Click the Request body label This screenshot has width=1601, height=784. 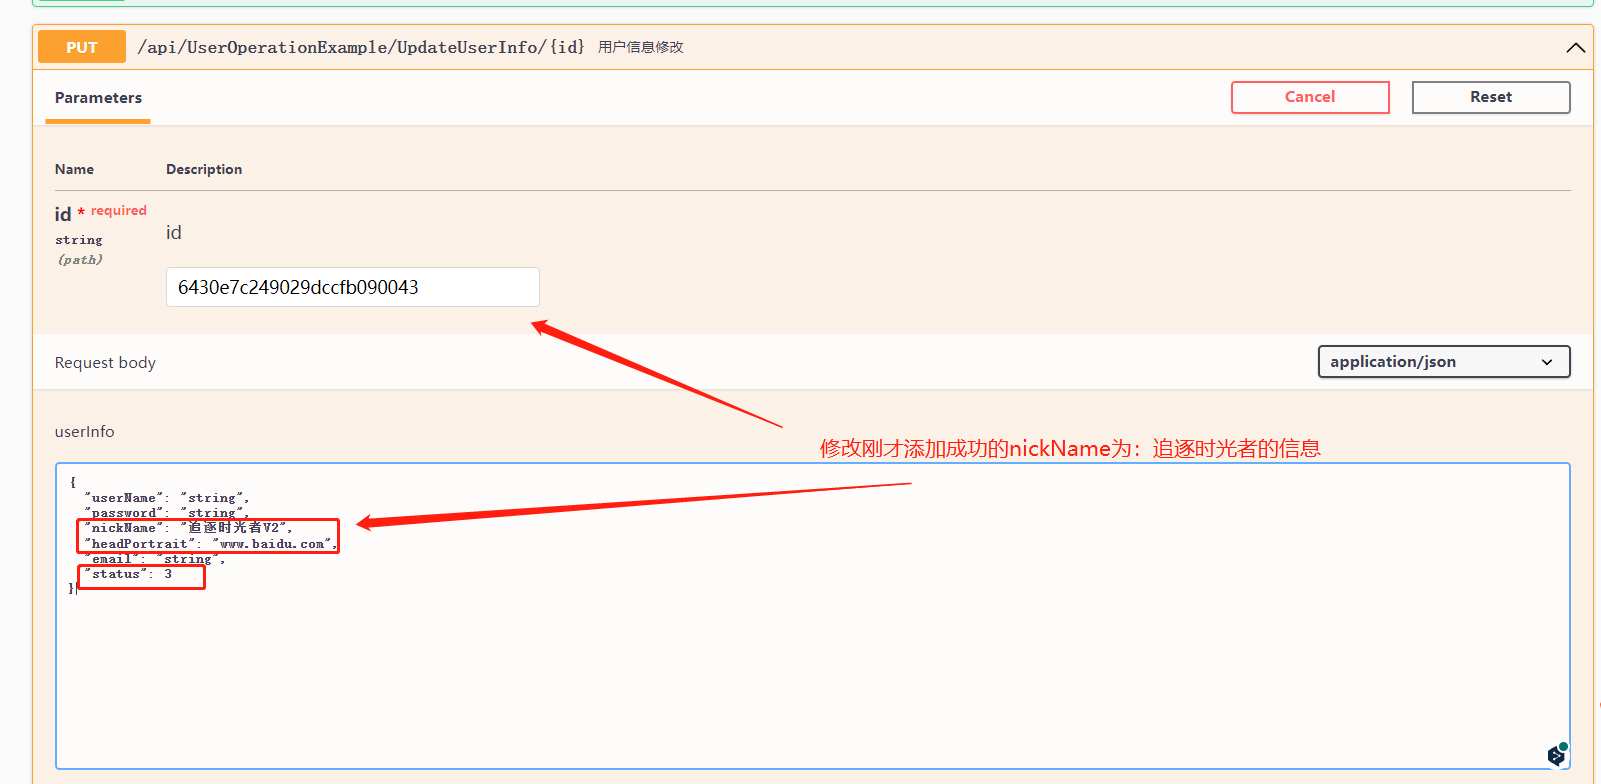click(105, 362)
